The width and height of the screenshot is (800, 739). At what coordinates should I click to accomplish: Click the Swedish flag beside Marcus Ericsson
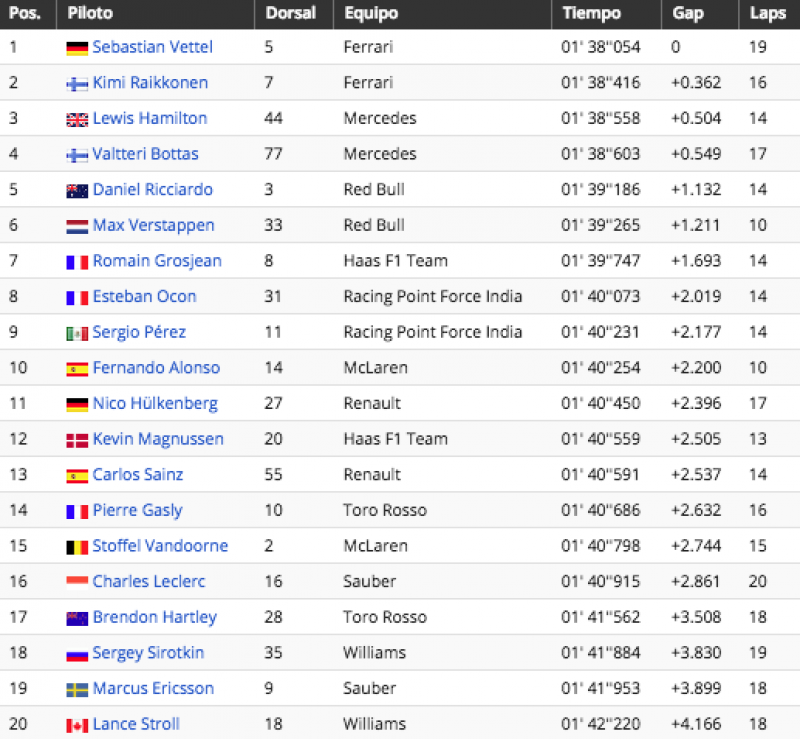pos(77,689)
